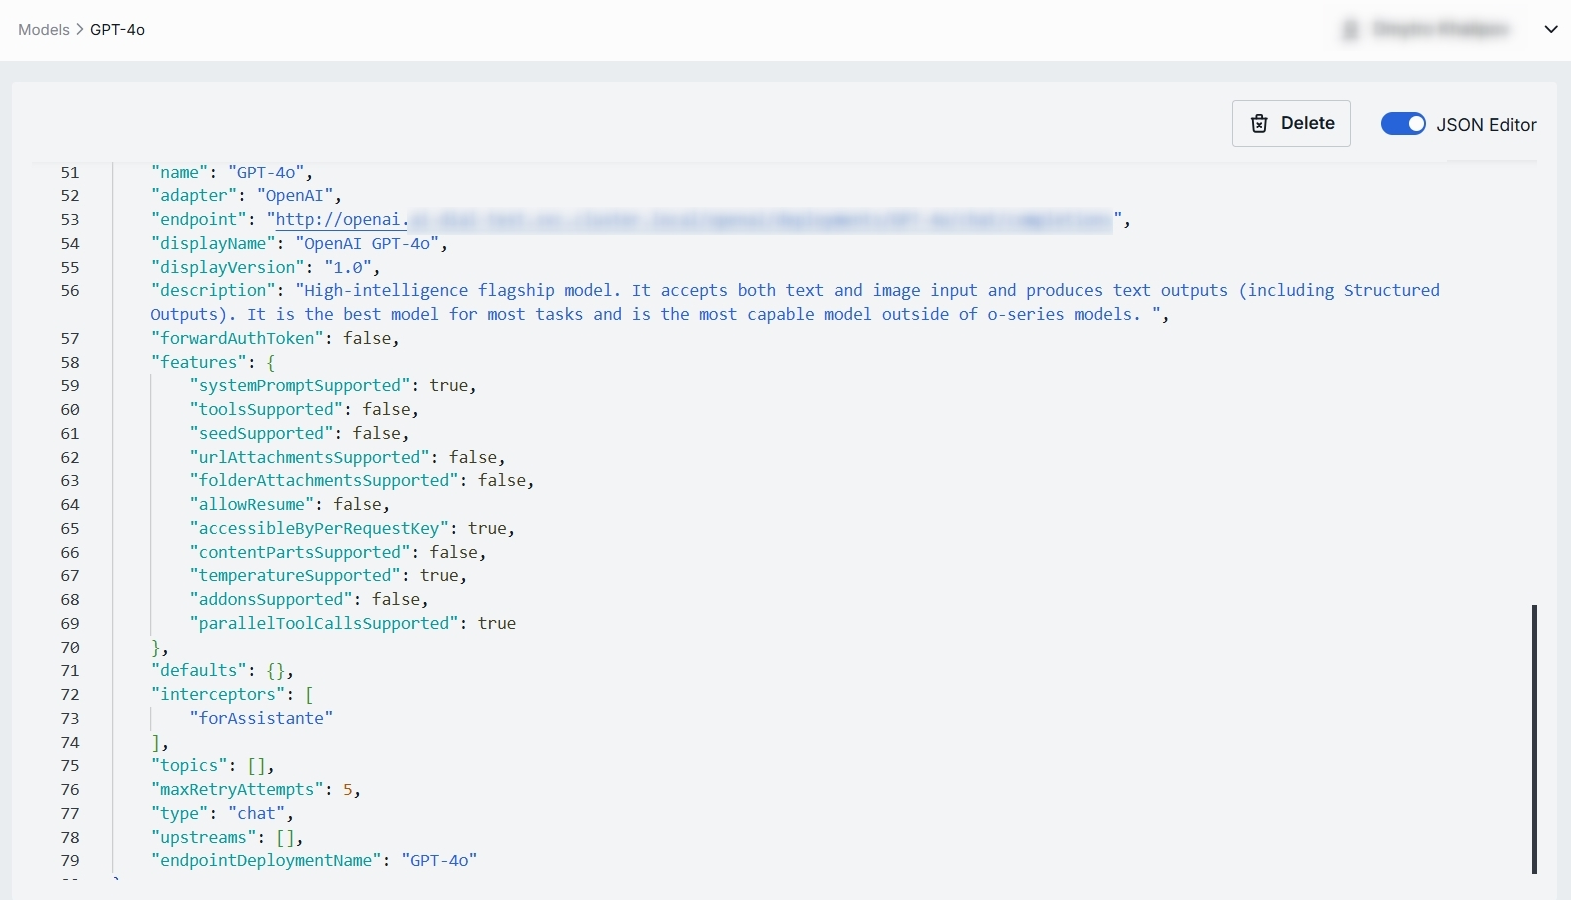Click the JSON Editor label text
Image resolution: width=1571 pixels, height=900 pixels.
(1487, 125)
